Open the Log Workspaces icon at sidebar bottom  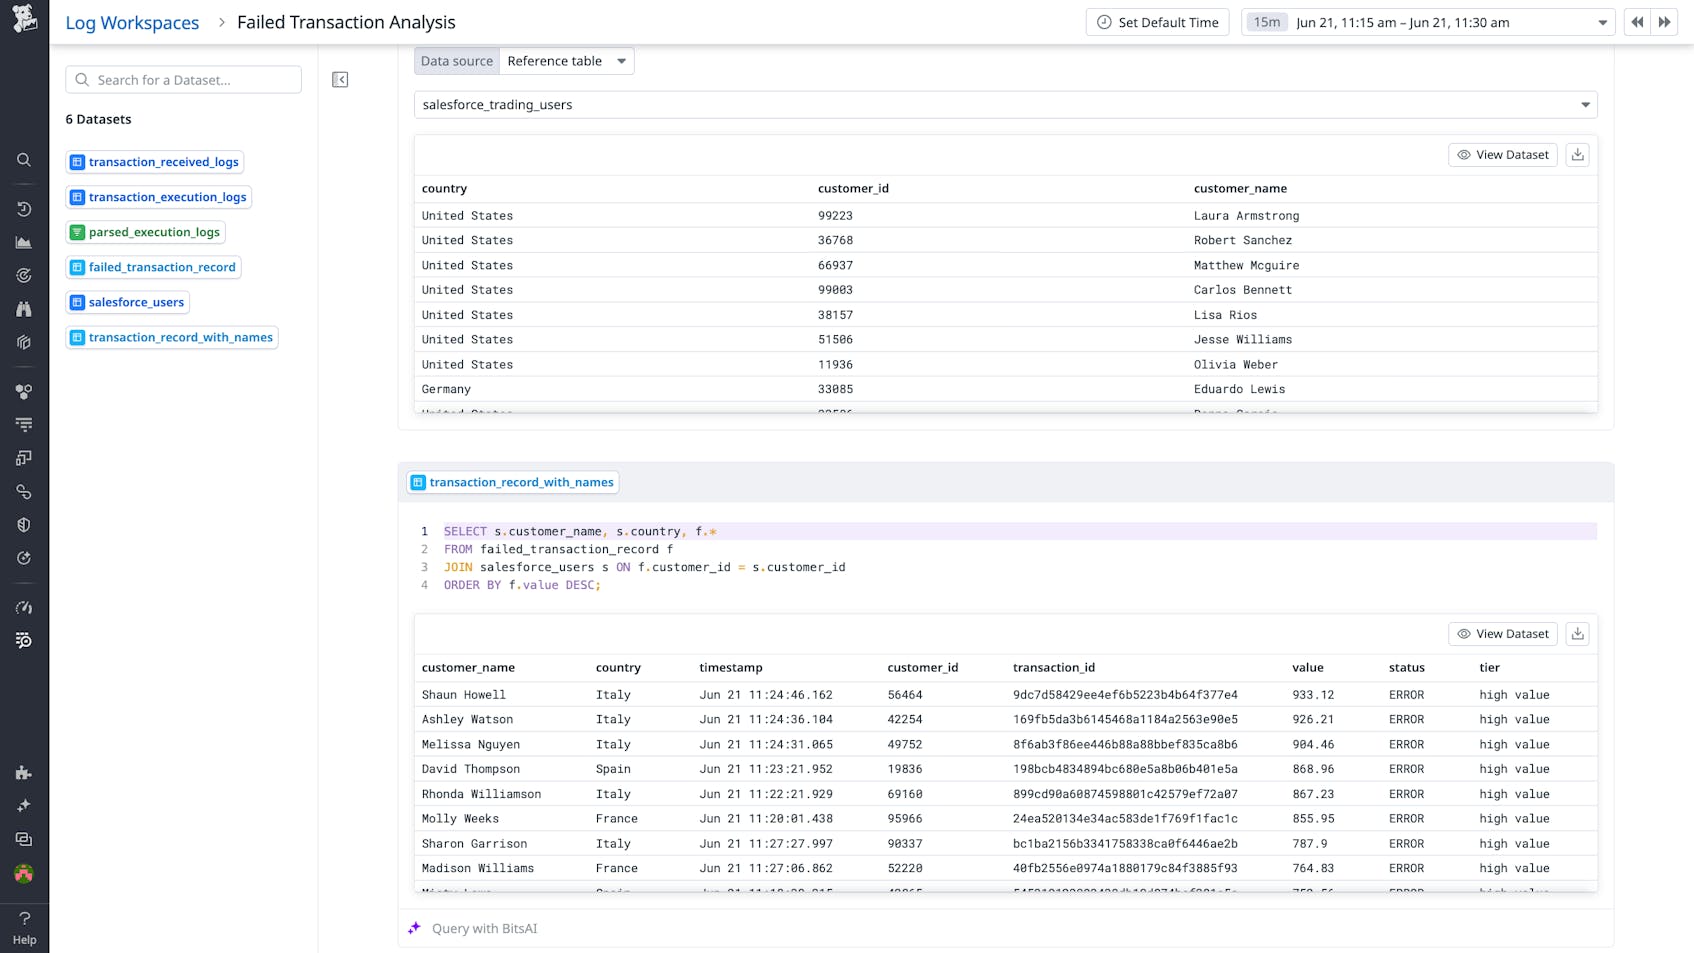click(x=24, y=641)
